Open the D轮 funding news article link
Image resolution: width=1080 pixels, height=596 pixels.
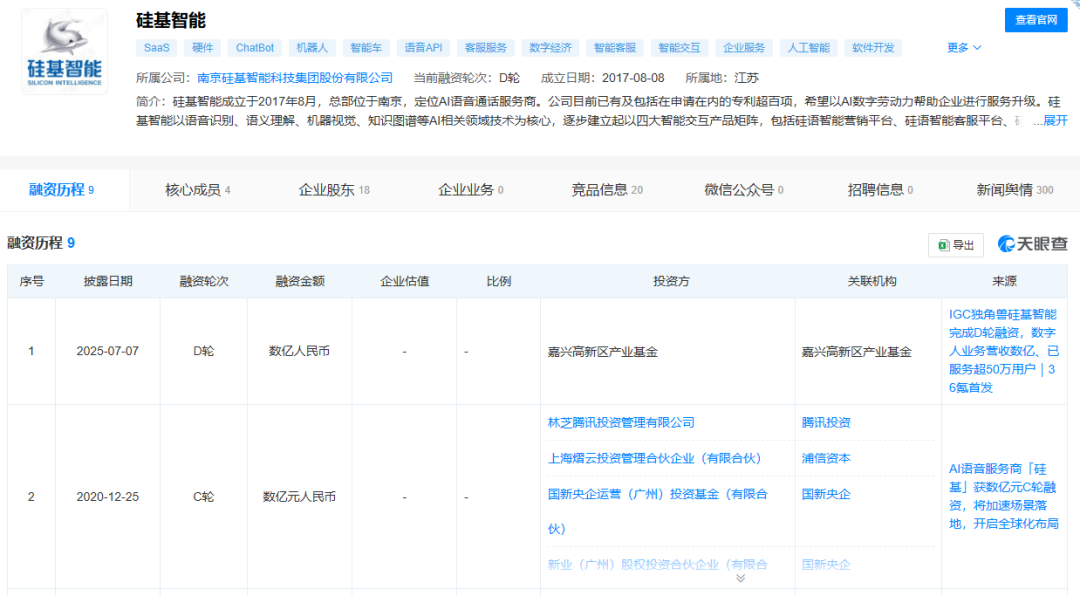(1001, 352)
